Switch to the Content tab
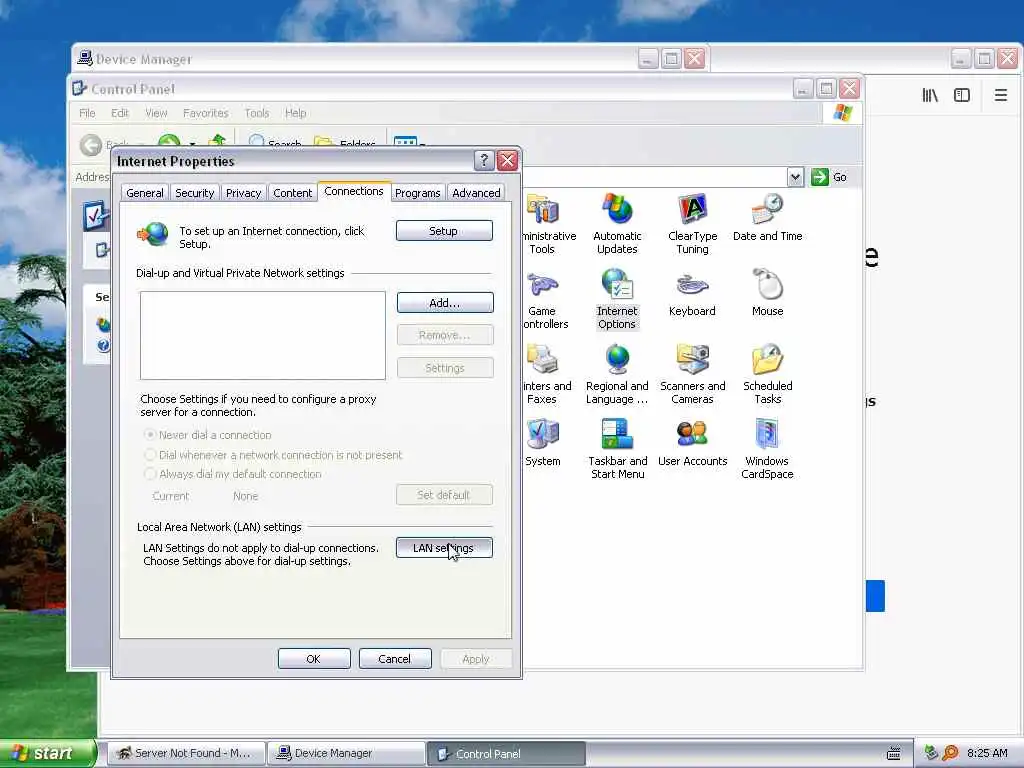 click(x=293, y=193)
